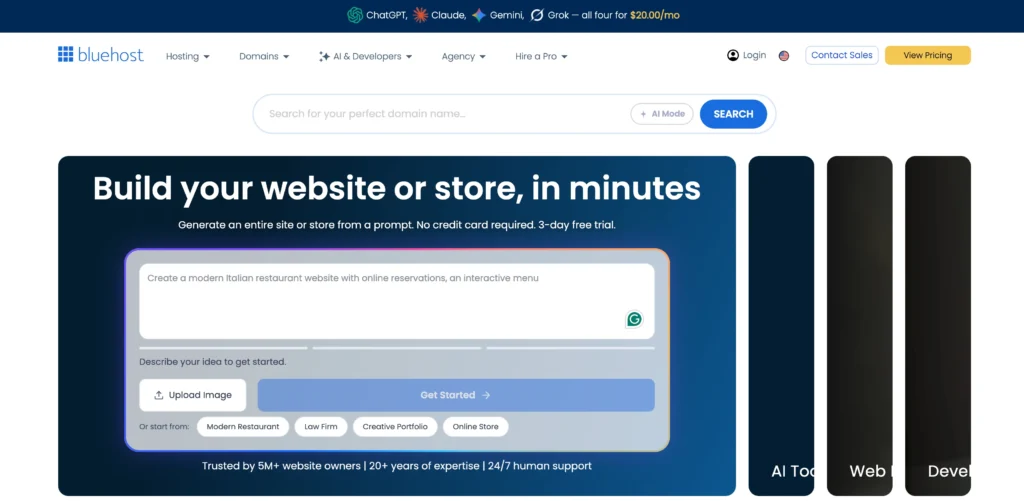This screenshot has height=501, width=1024.
Task: Click the sparkle icon beside AI & Developers
Action: 324,57
